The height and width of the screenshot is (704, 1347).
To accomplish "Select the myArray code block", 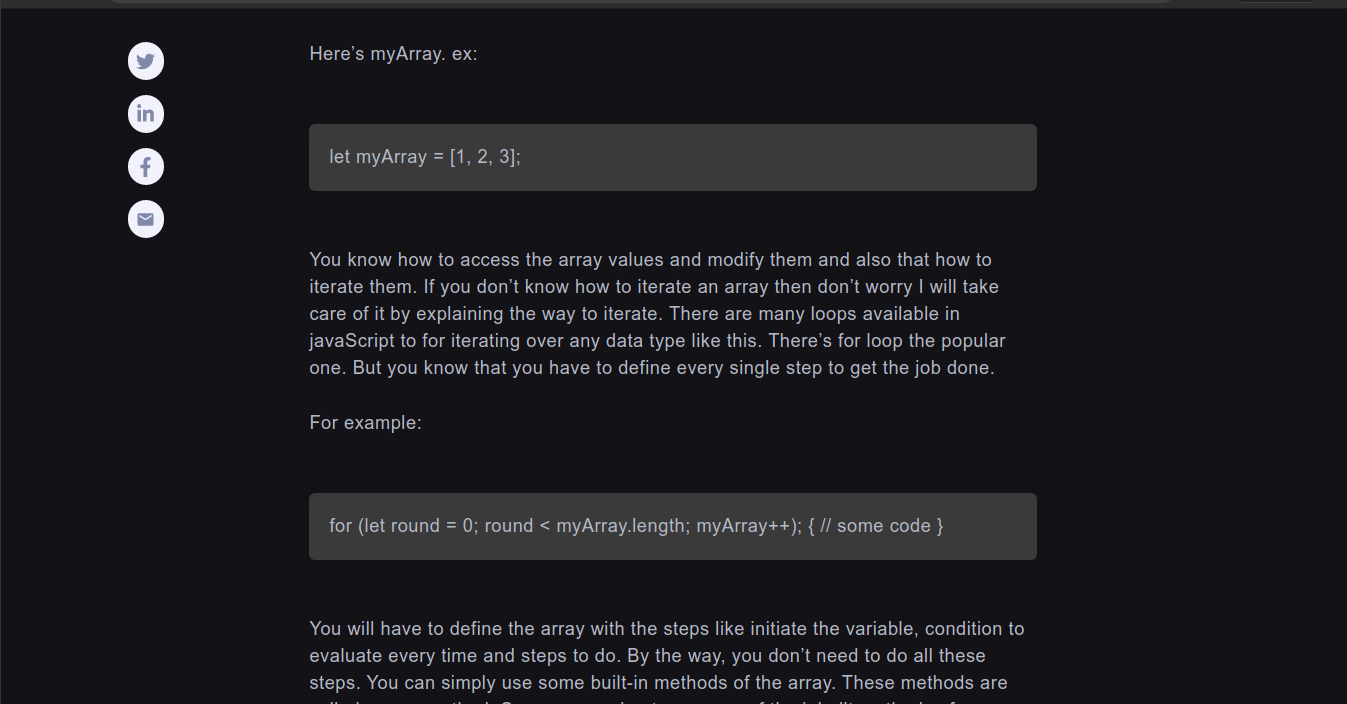I will click(672, 157).
